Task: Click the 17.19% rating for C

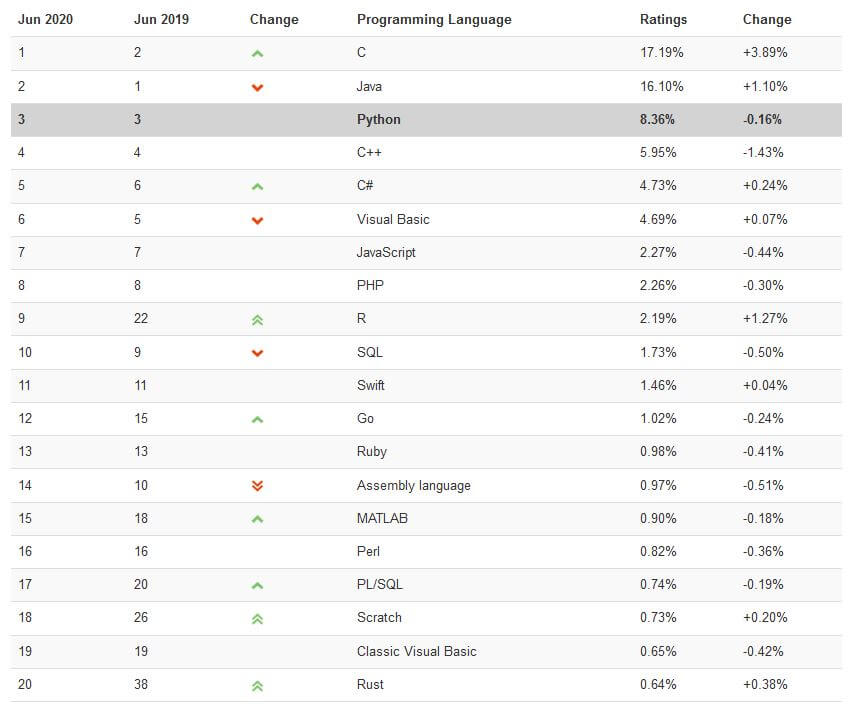Action: [x=661, y=53]
